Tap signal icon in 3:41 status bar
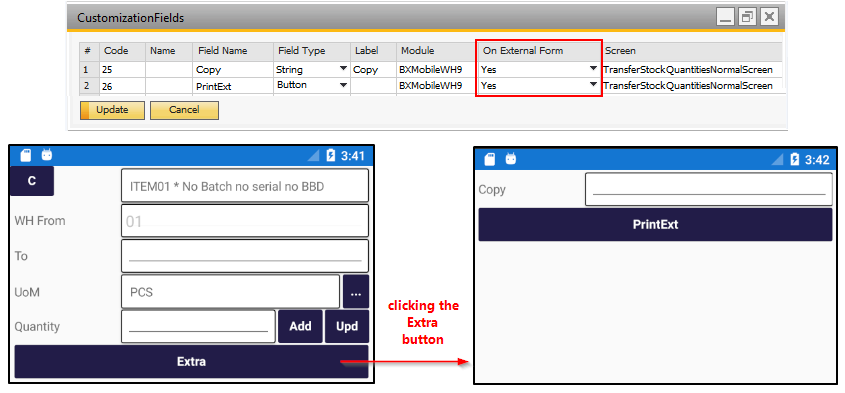 point(313,156)
